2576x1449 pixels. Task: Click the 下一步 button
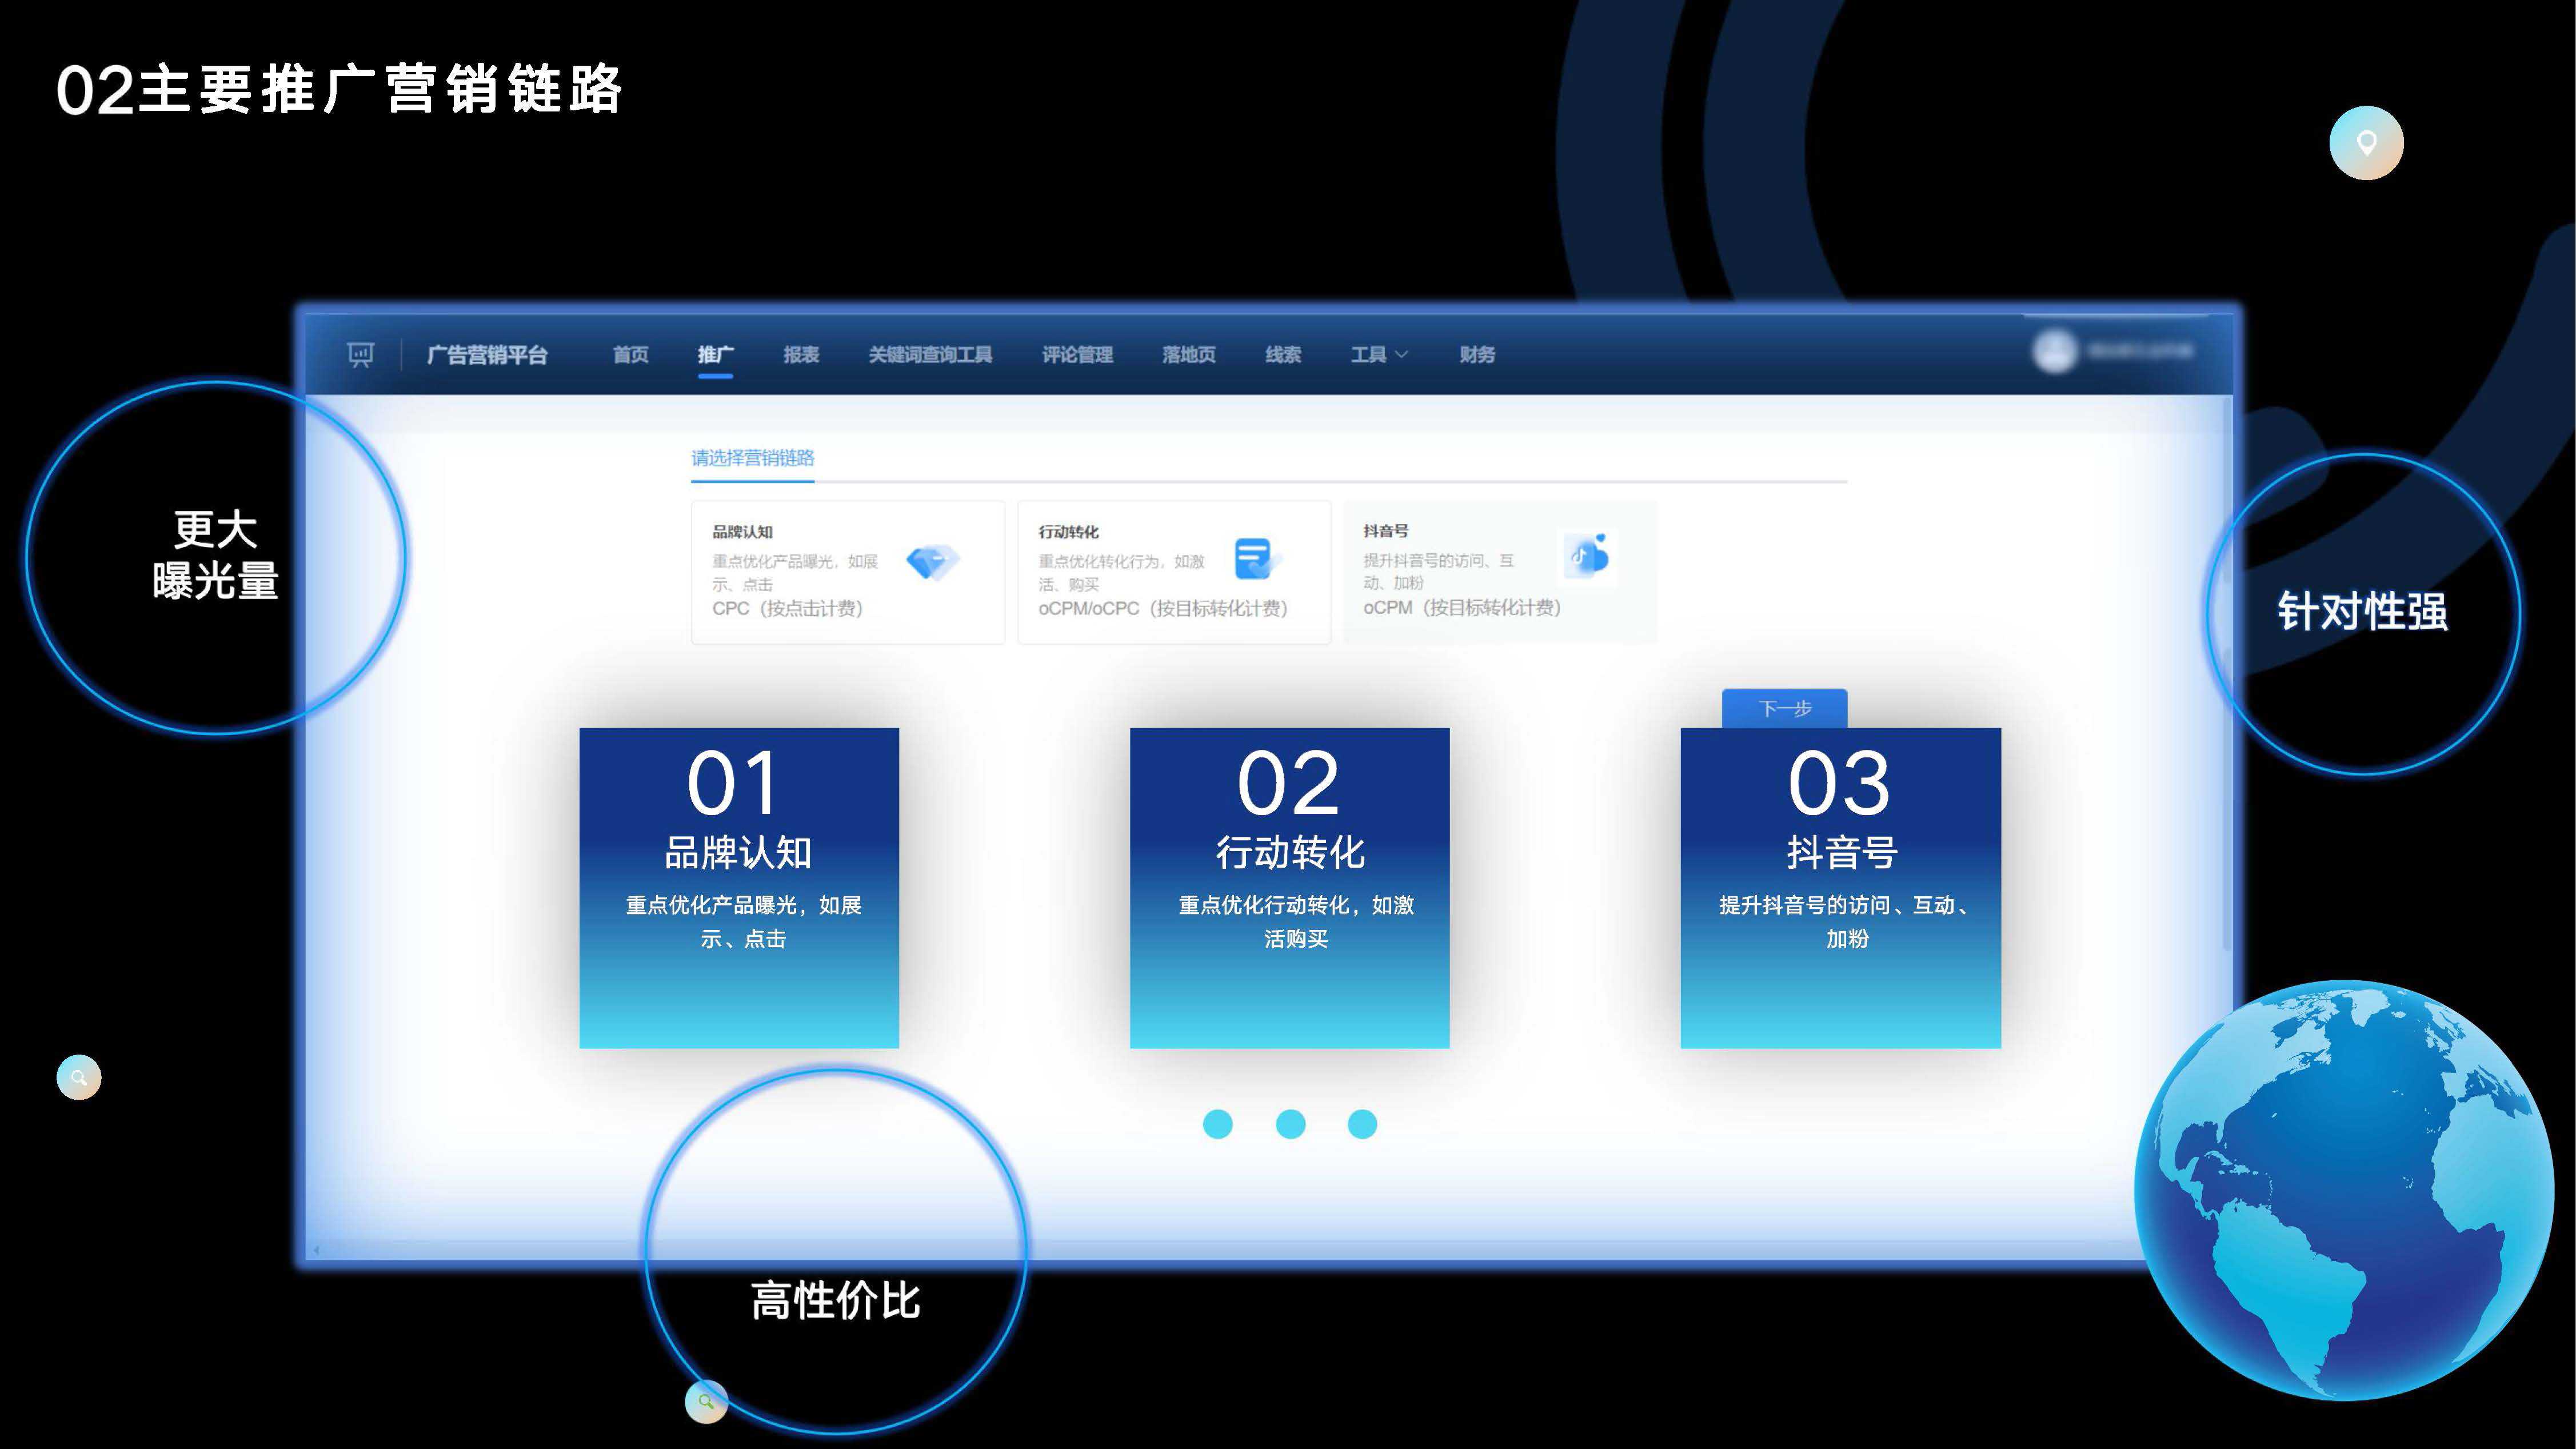point(1785,709)
